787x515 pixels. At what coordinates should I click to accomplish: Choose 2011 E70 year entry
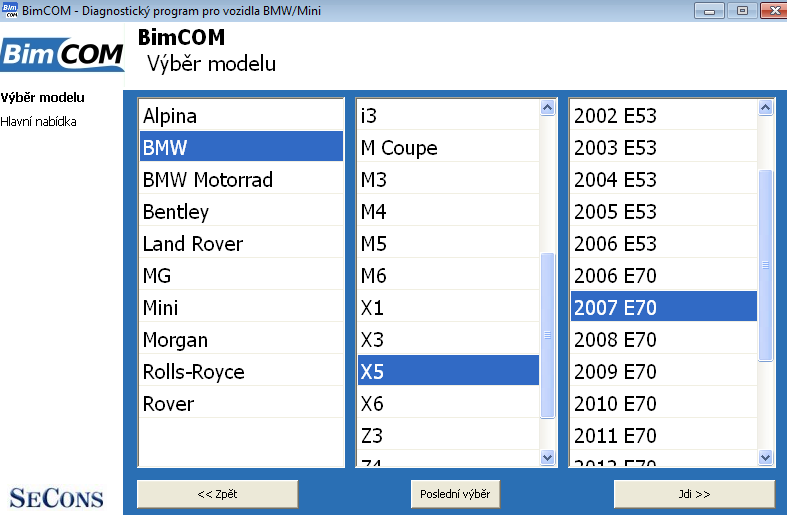point(664,435)
